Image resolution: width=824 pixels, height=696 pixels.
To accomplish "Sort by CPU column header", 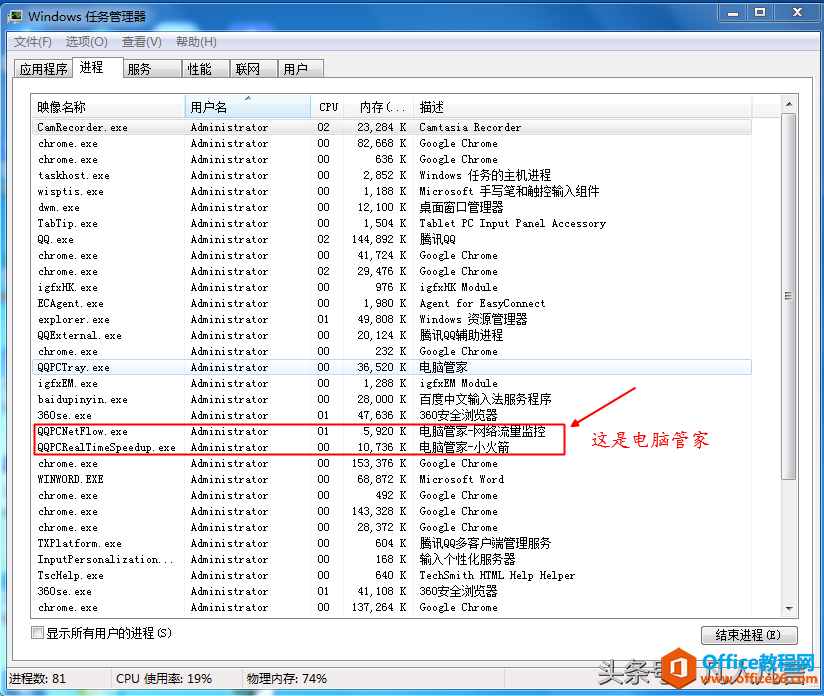I will tap(328, 107).
